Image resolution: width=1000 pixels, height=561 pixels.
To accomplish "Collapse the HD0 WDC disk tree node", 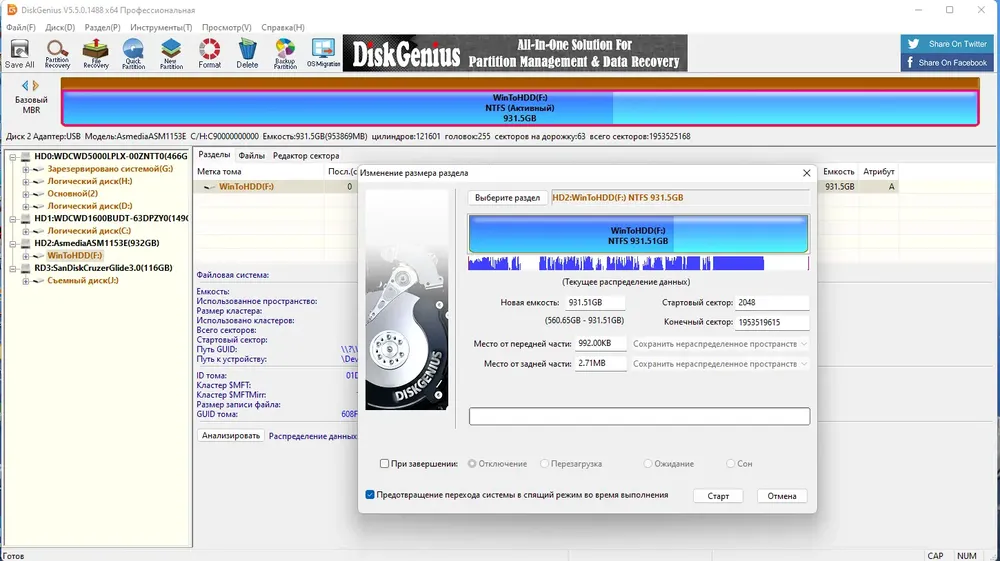I will click(x=13, y=156).
